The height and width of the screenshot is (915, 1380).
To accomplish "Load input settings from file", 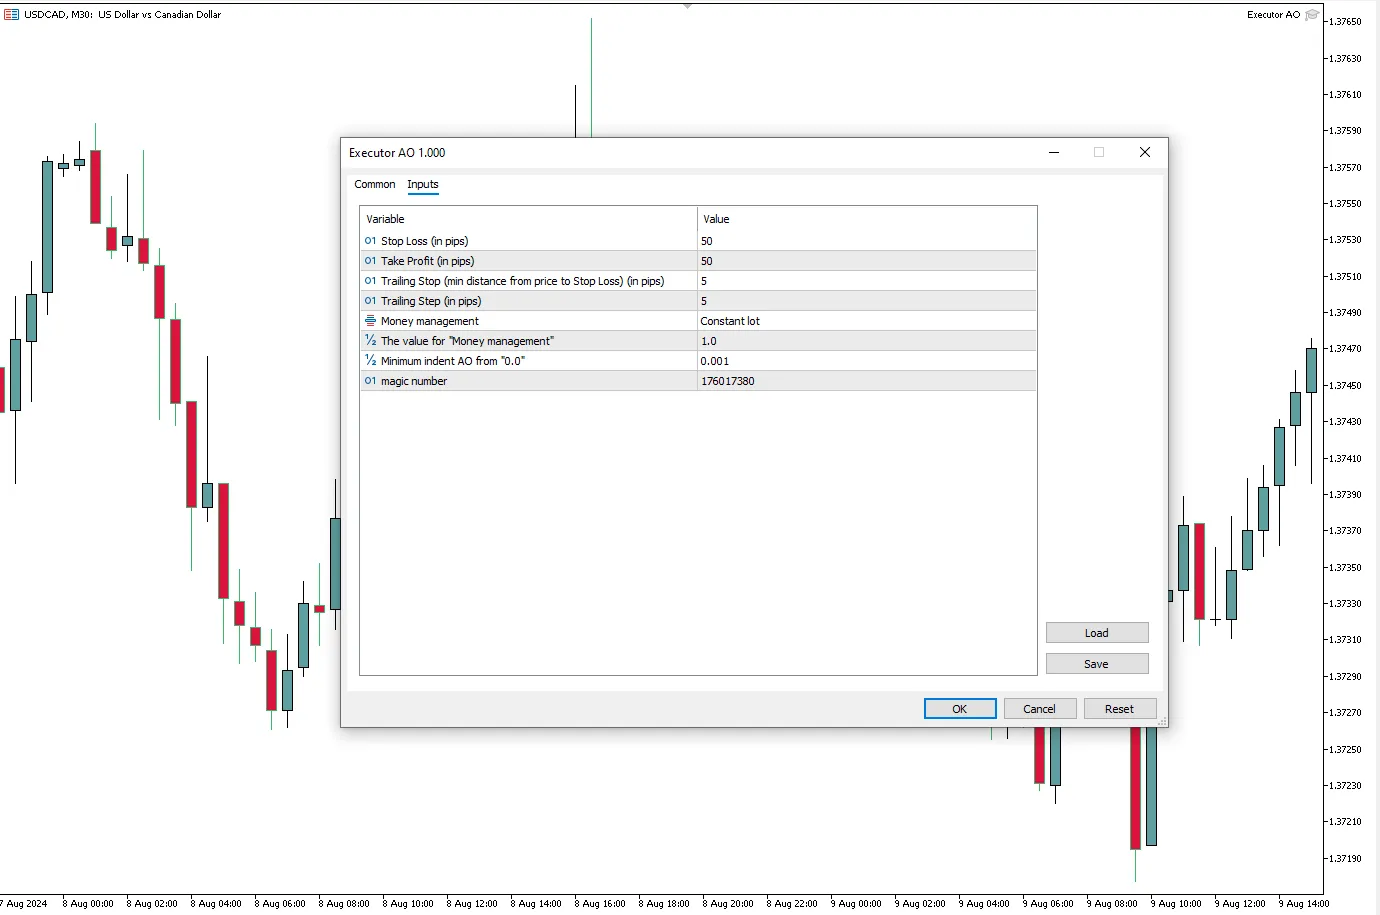I will 1097,633.
